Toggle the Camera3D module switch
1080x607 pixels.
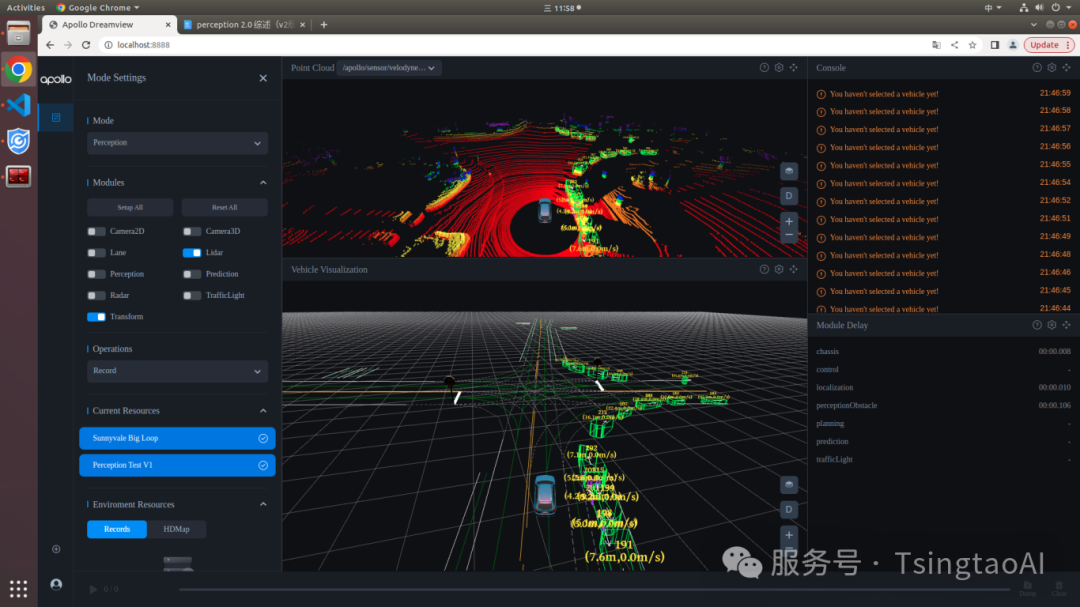(192, 232)
